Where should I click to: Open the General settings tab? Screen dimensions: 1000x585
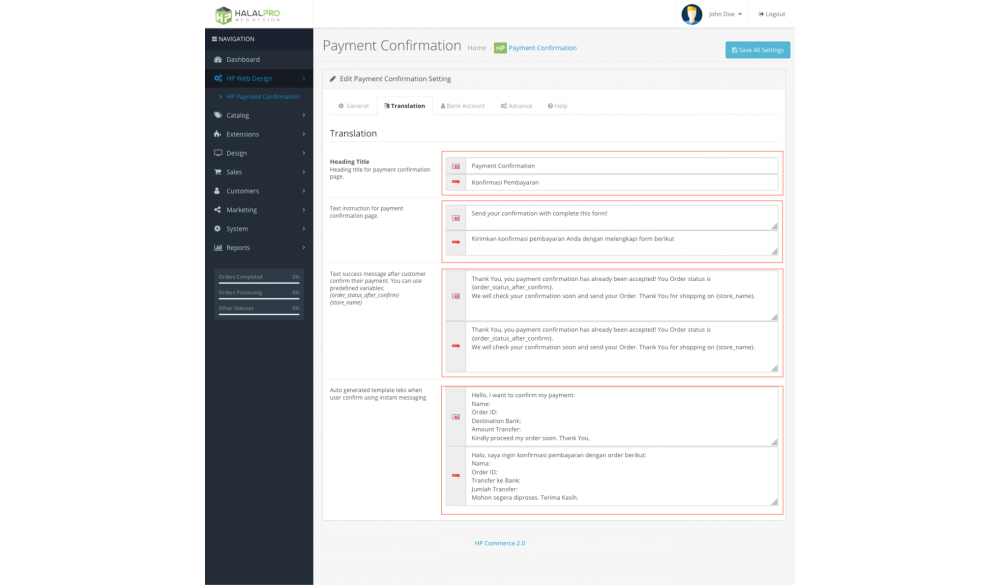coord(353,106)
